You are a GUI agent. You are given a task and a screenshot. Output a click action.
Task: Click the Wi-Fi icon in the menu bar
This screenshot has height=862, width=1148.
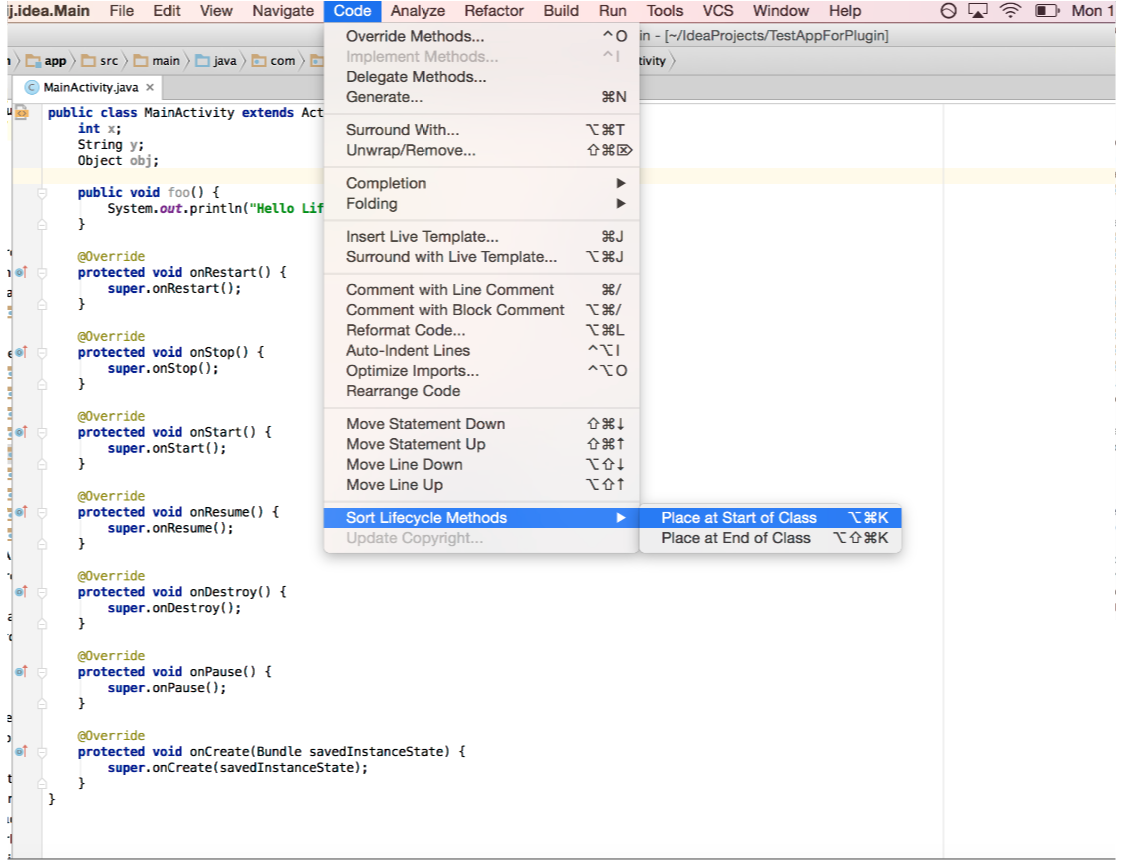1010,11
